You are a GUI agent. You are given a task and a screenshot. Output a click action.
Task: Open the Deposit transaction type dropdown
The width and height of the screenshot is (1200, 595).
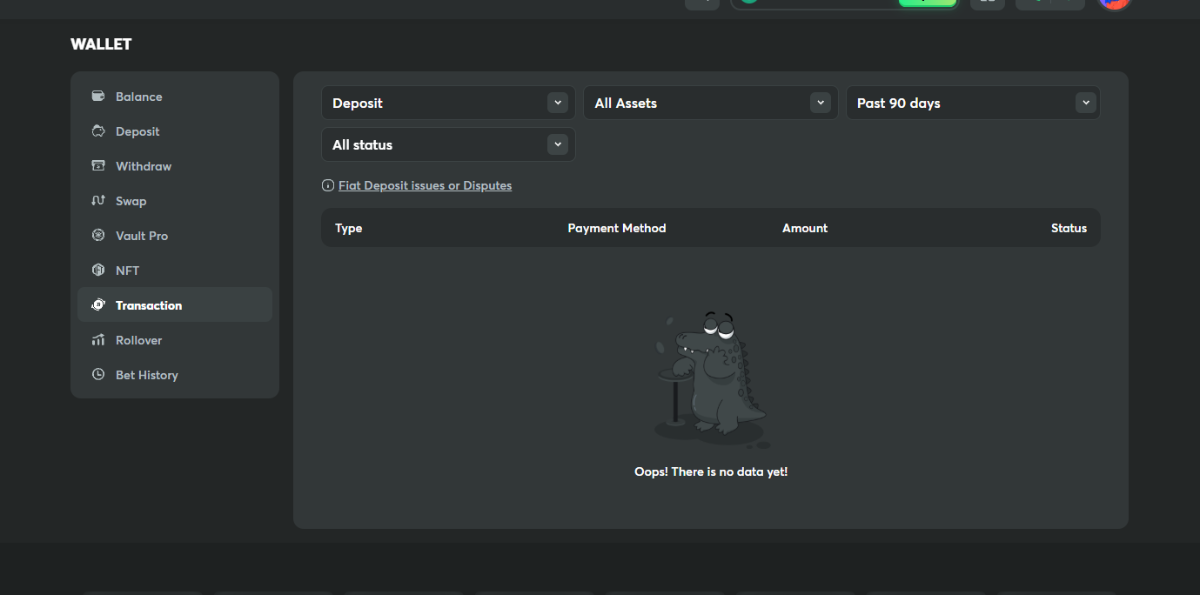(447, 103)
